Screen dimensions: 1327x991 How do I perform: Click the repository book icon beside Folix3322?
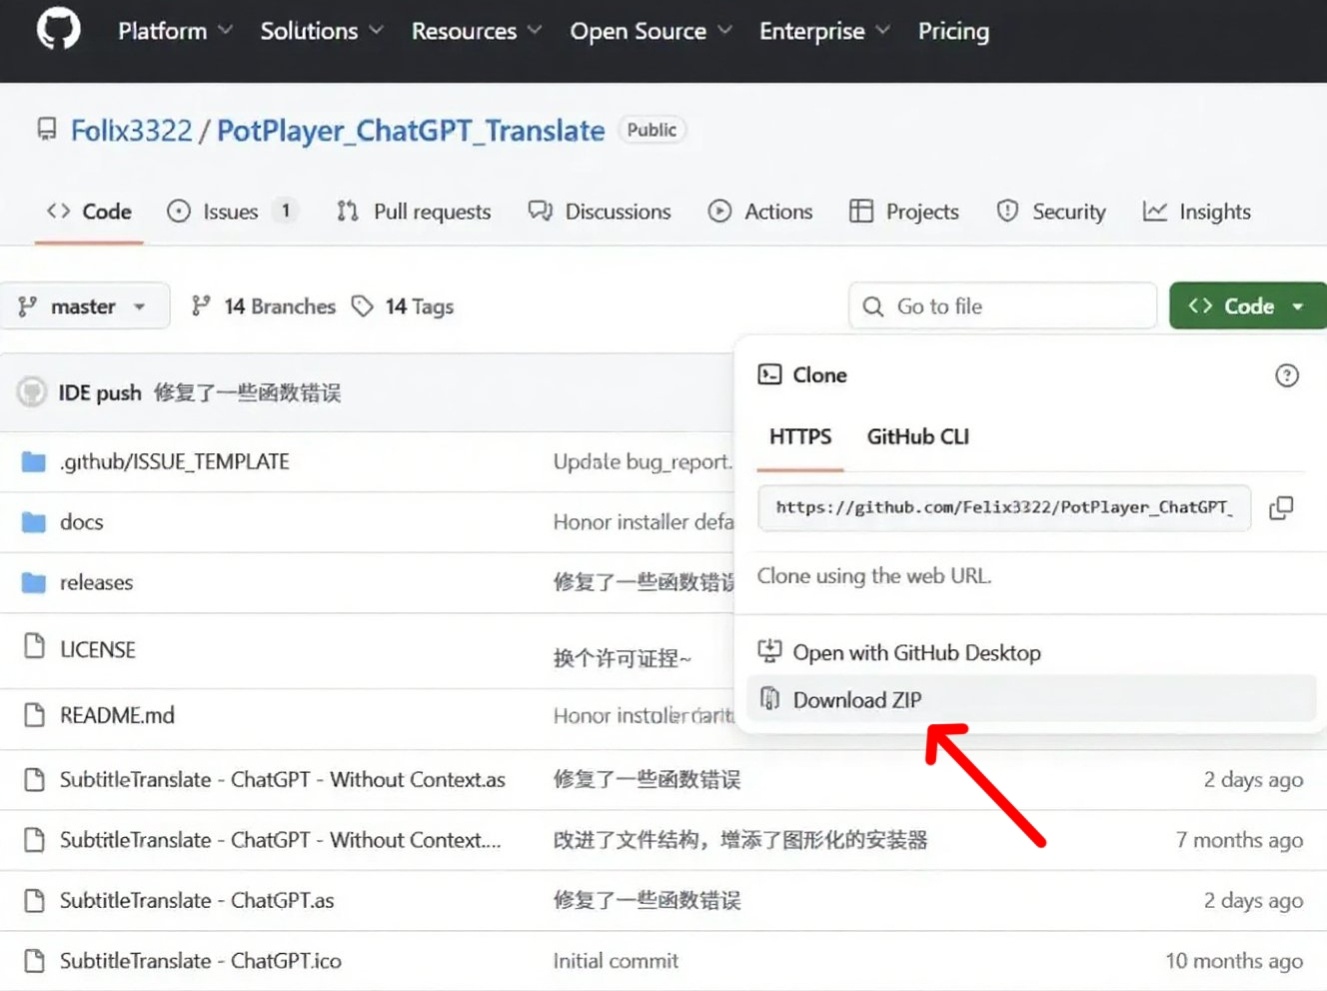pyautogui.click(x=47, y=130)
